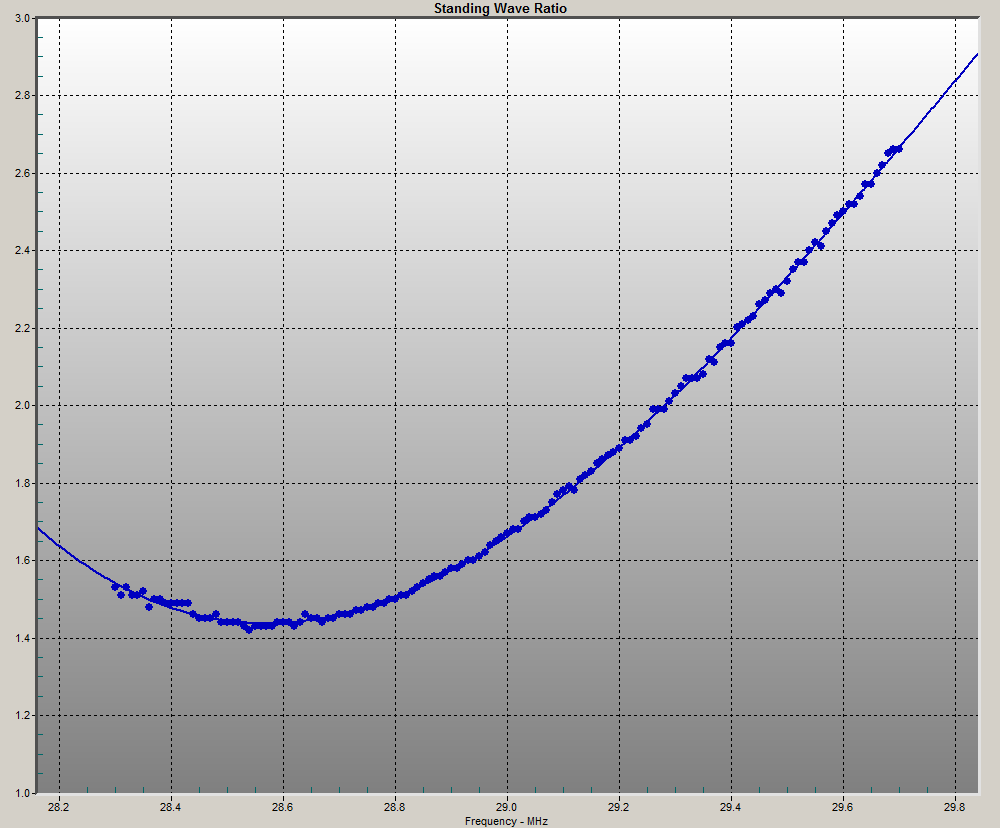Click the 29.0 frequency tick label
1000x828 pixels.
507,807
